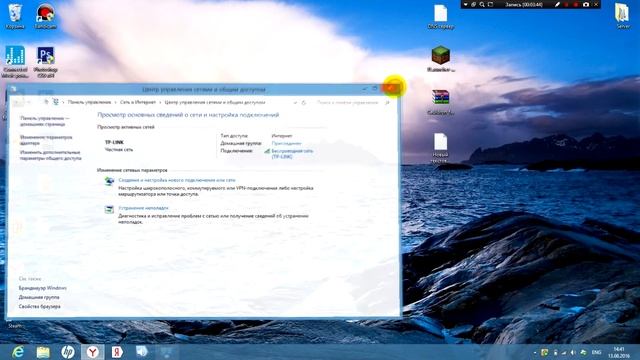Open the Беспроводная сеть (TP-LINK) connection link
This screenshot has height=360, width=640.
292,153
